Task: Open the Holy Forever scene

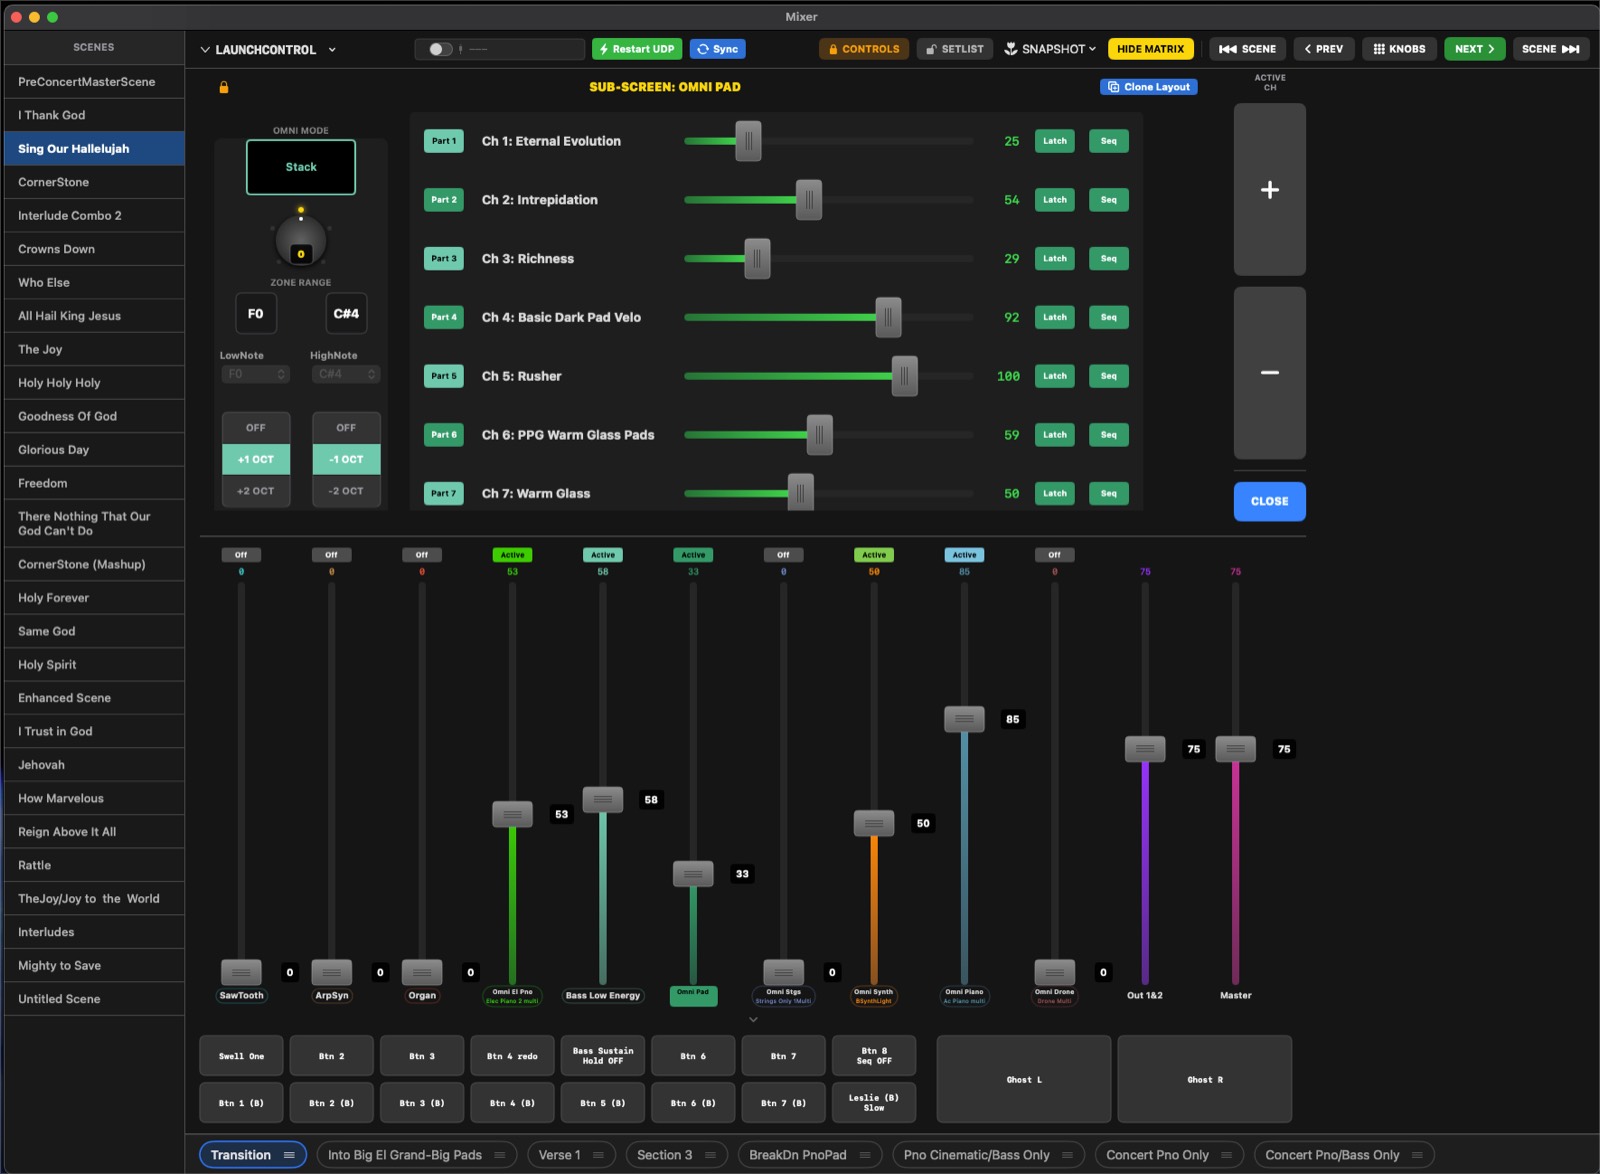Action: (x=94, y=598)
